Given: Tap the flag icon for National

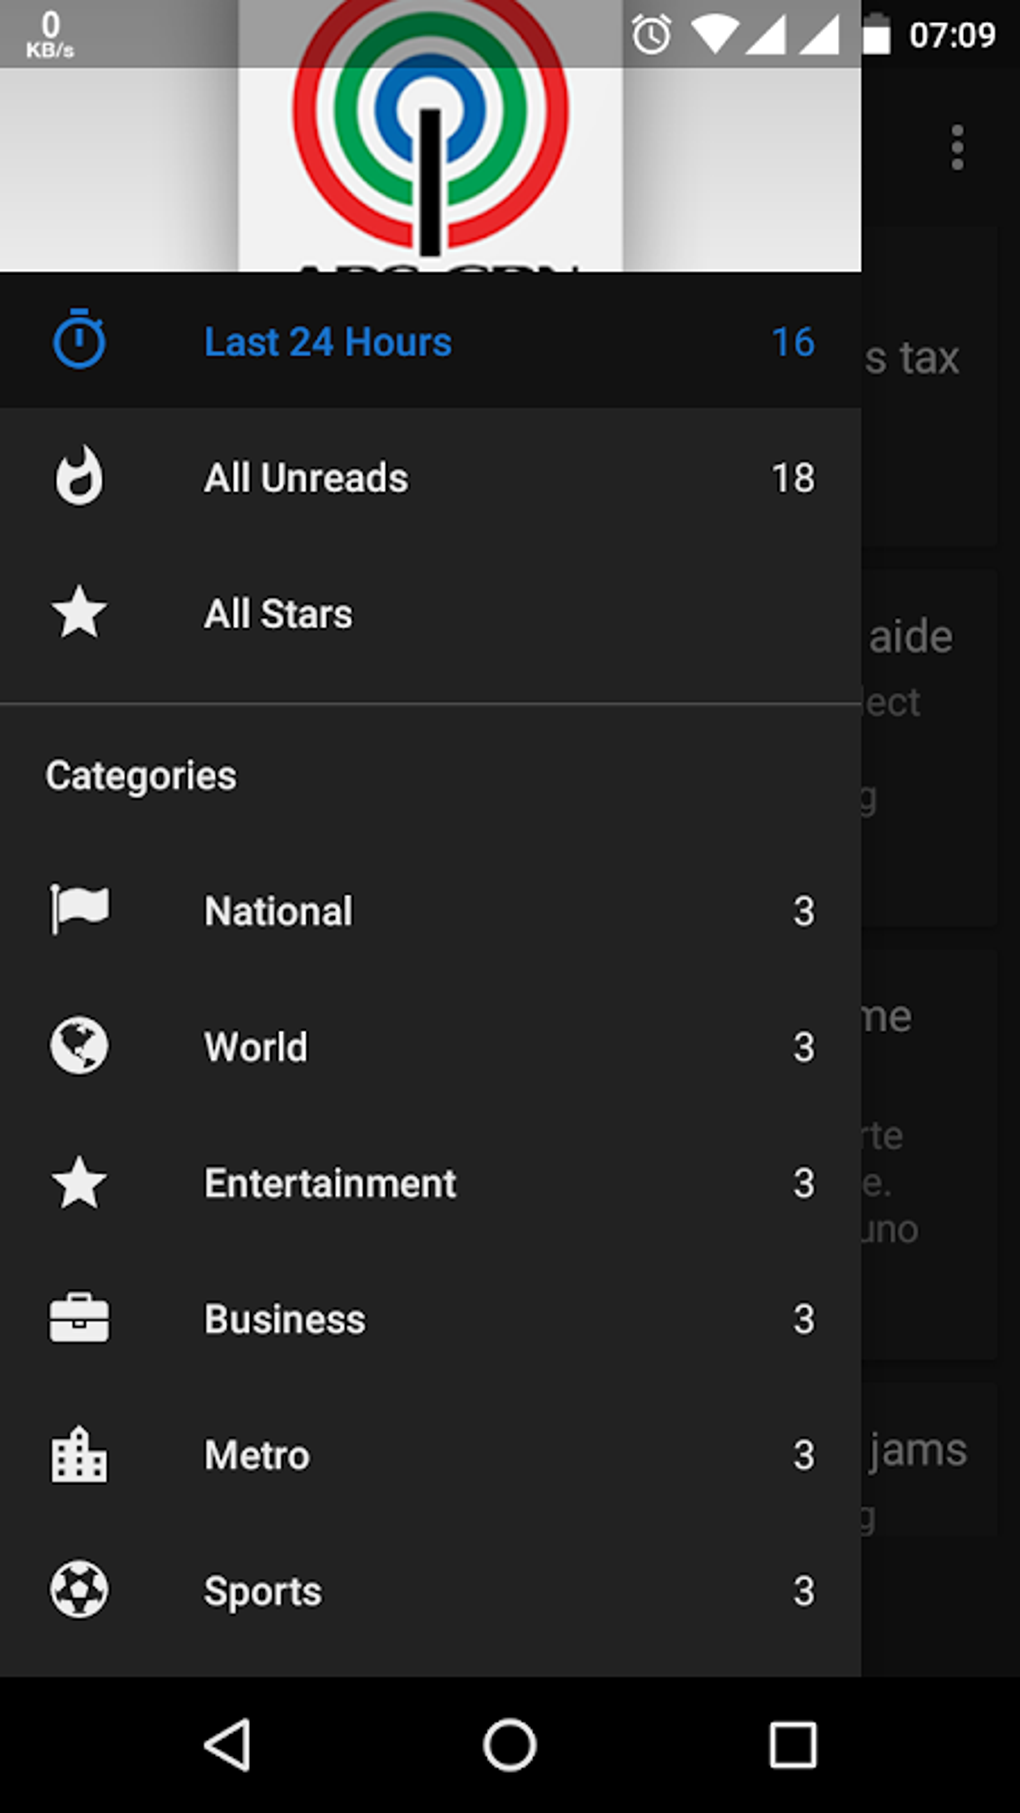Looking at the screenshot, I should 79,910.
